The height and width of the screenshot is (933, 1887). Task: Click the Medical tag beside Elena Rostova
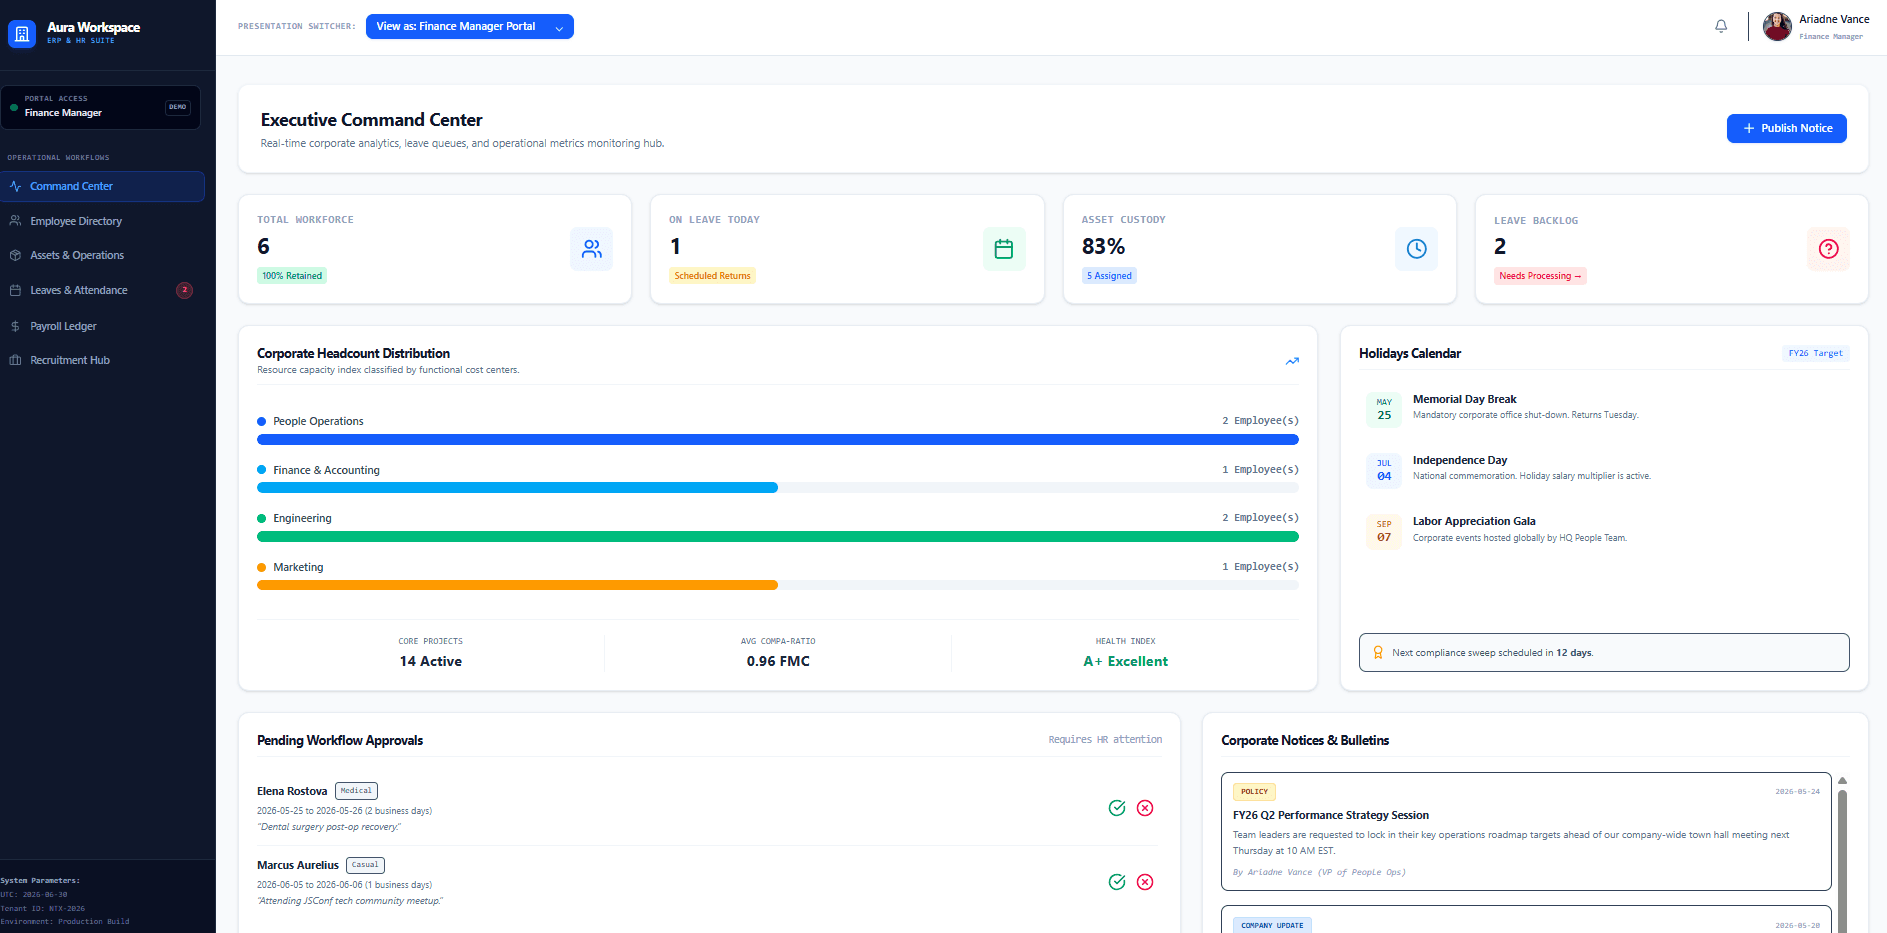356,791
